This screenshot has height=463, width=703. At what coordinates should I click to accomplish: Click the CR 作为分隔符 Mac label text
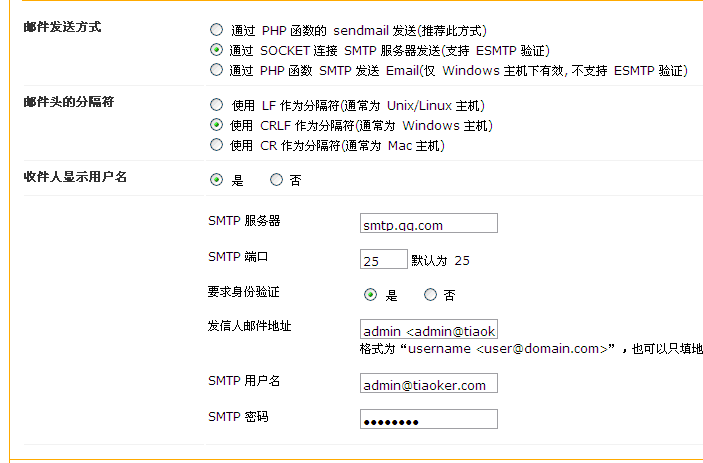pos(337,146)
